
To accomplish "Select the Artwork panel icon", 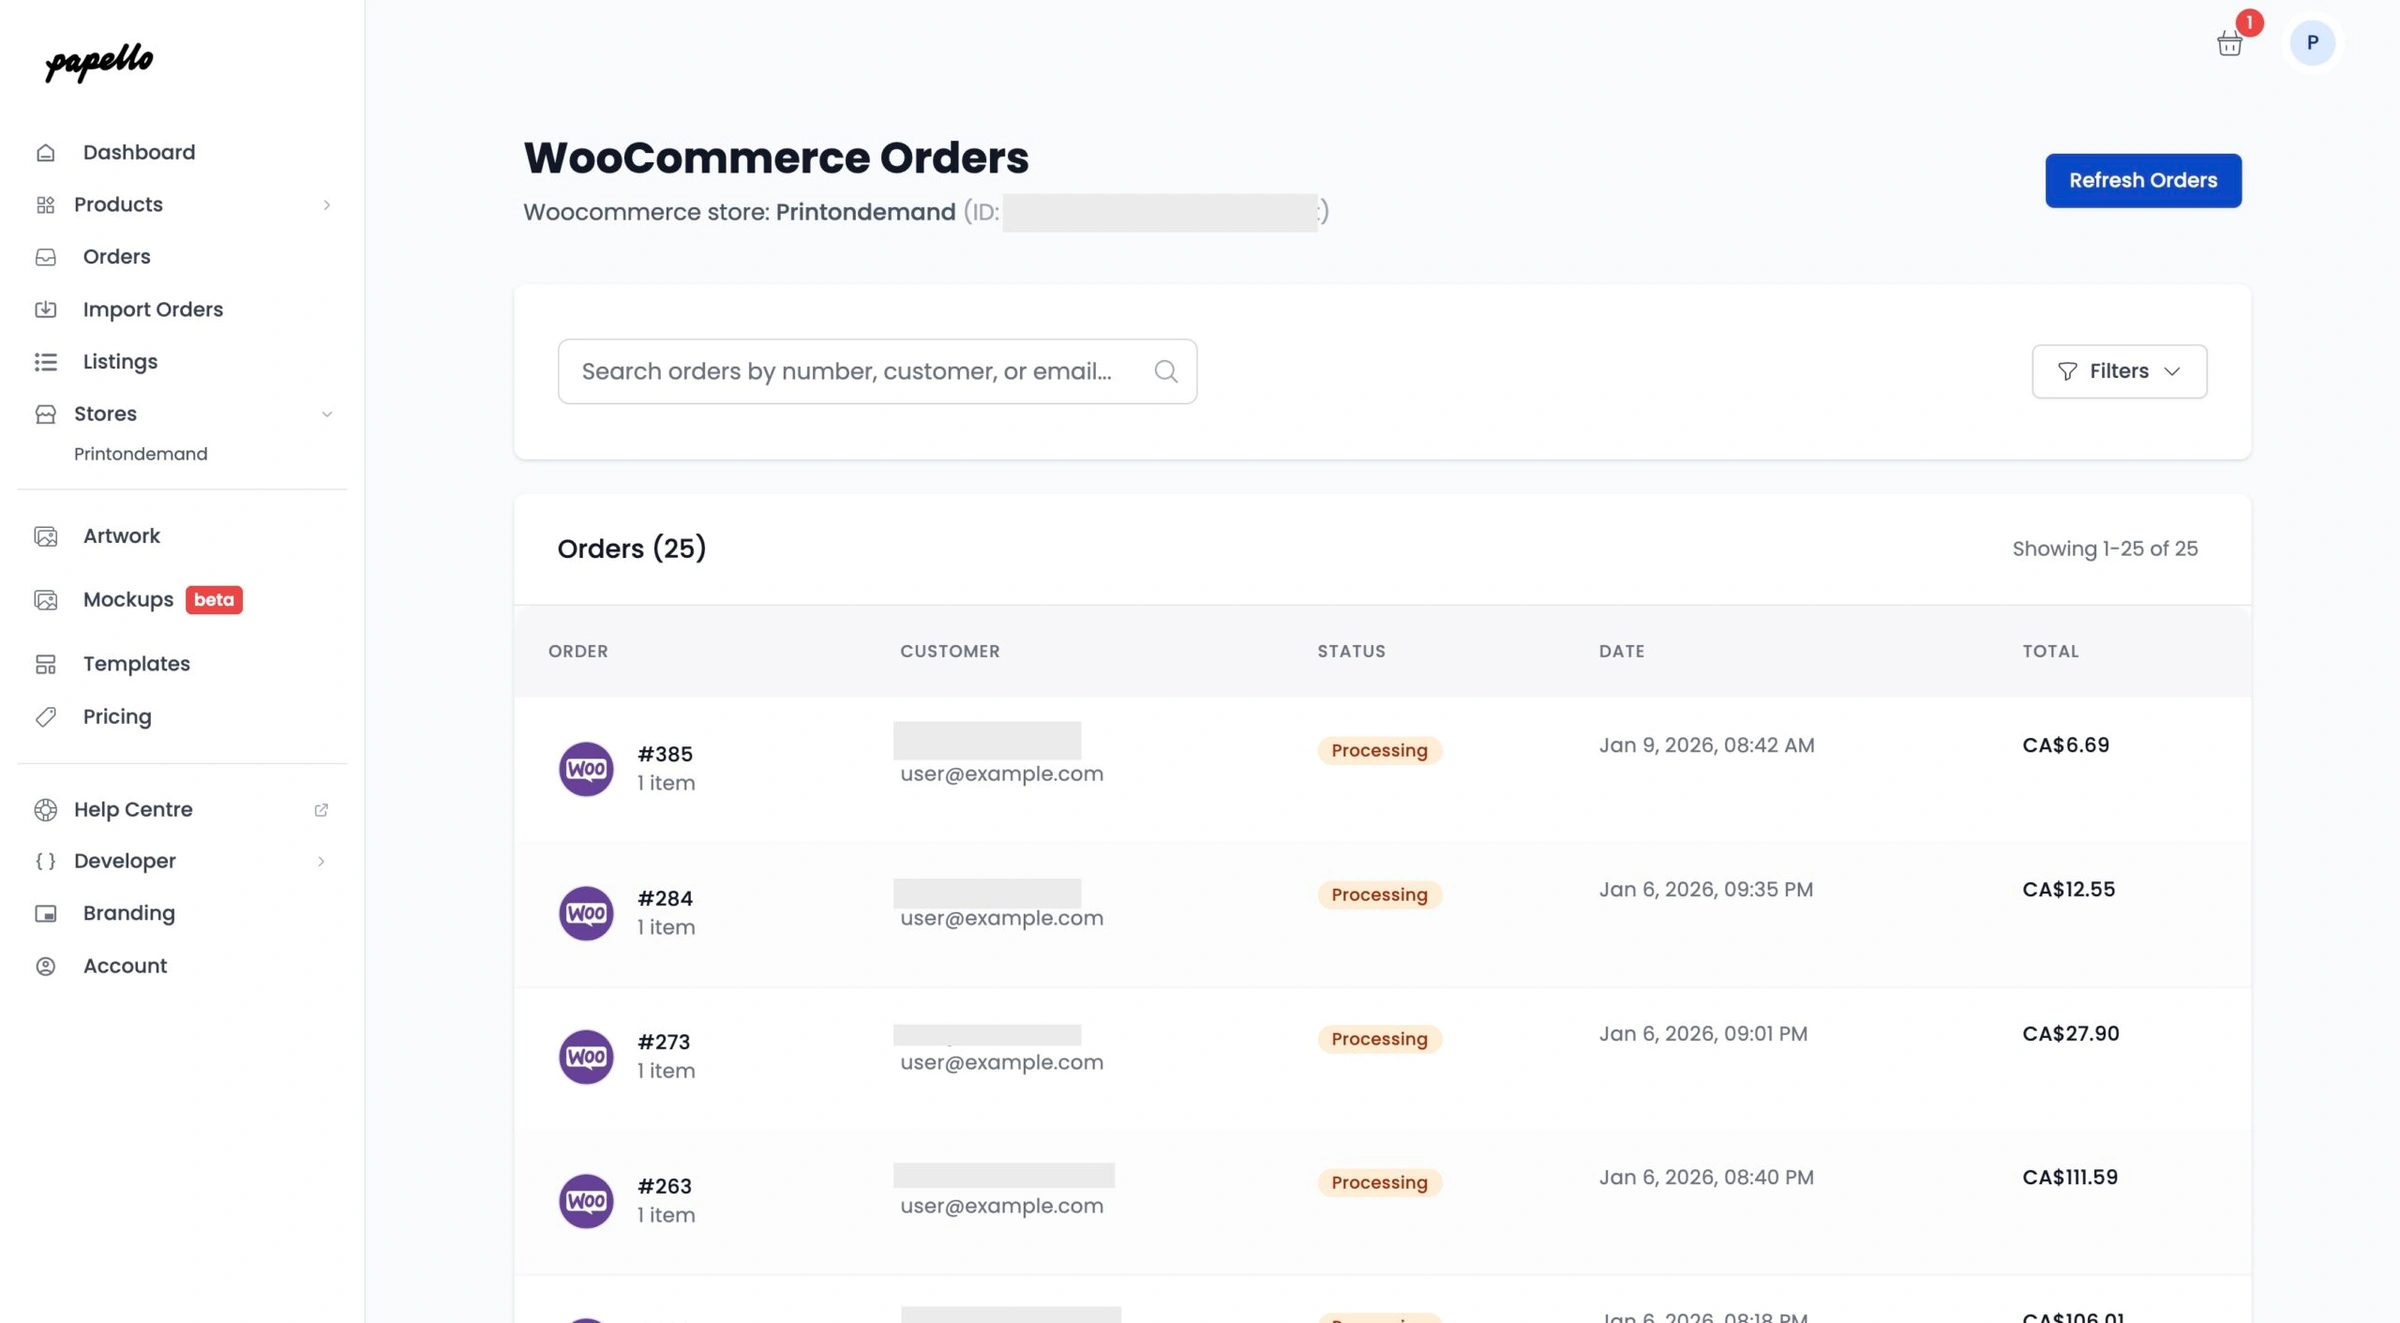I will (x=46, y=536).
